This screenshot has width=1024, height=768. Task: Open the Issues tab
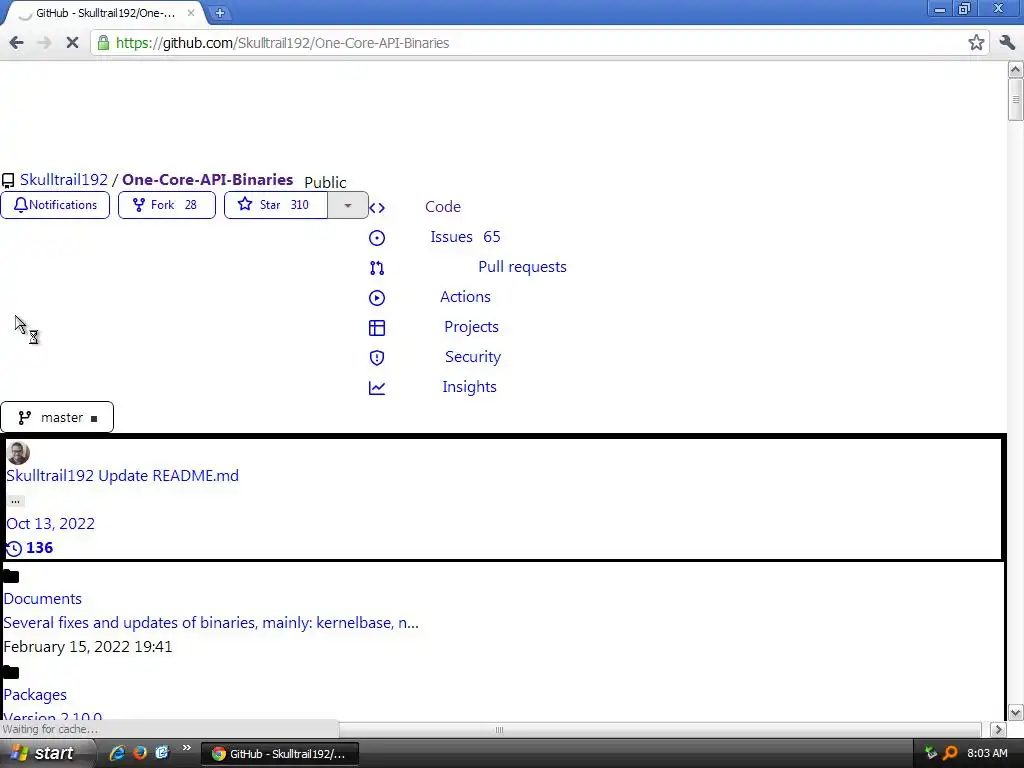pos(465,236)
